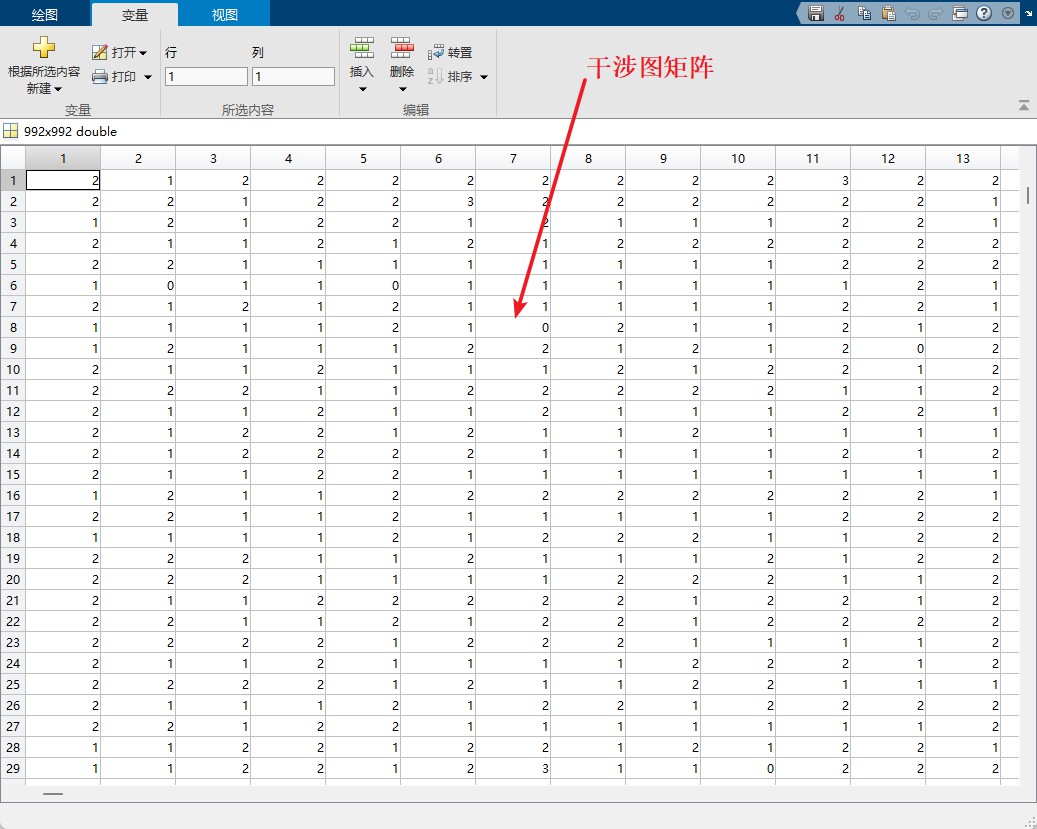1037x829 pixels.
Task: Select column header 10
Action: (738, 159)
